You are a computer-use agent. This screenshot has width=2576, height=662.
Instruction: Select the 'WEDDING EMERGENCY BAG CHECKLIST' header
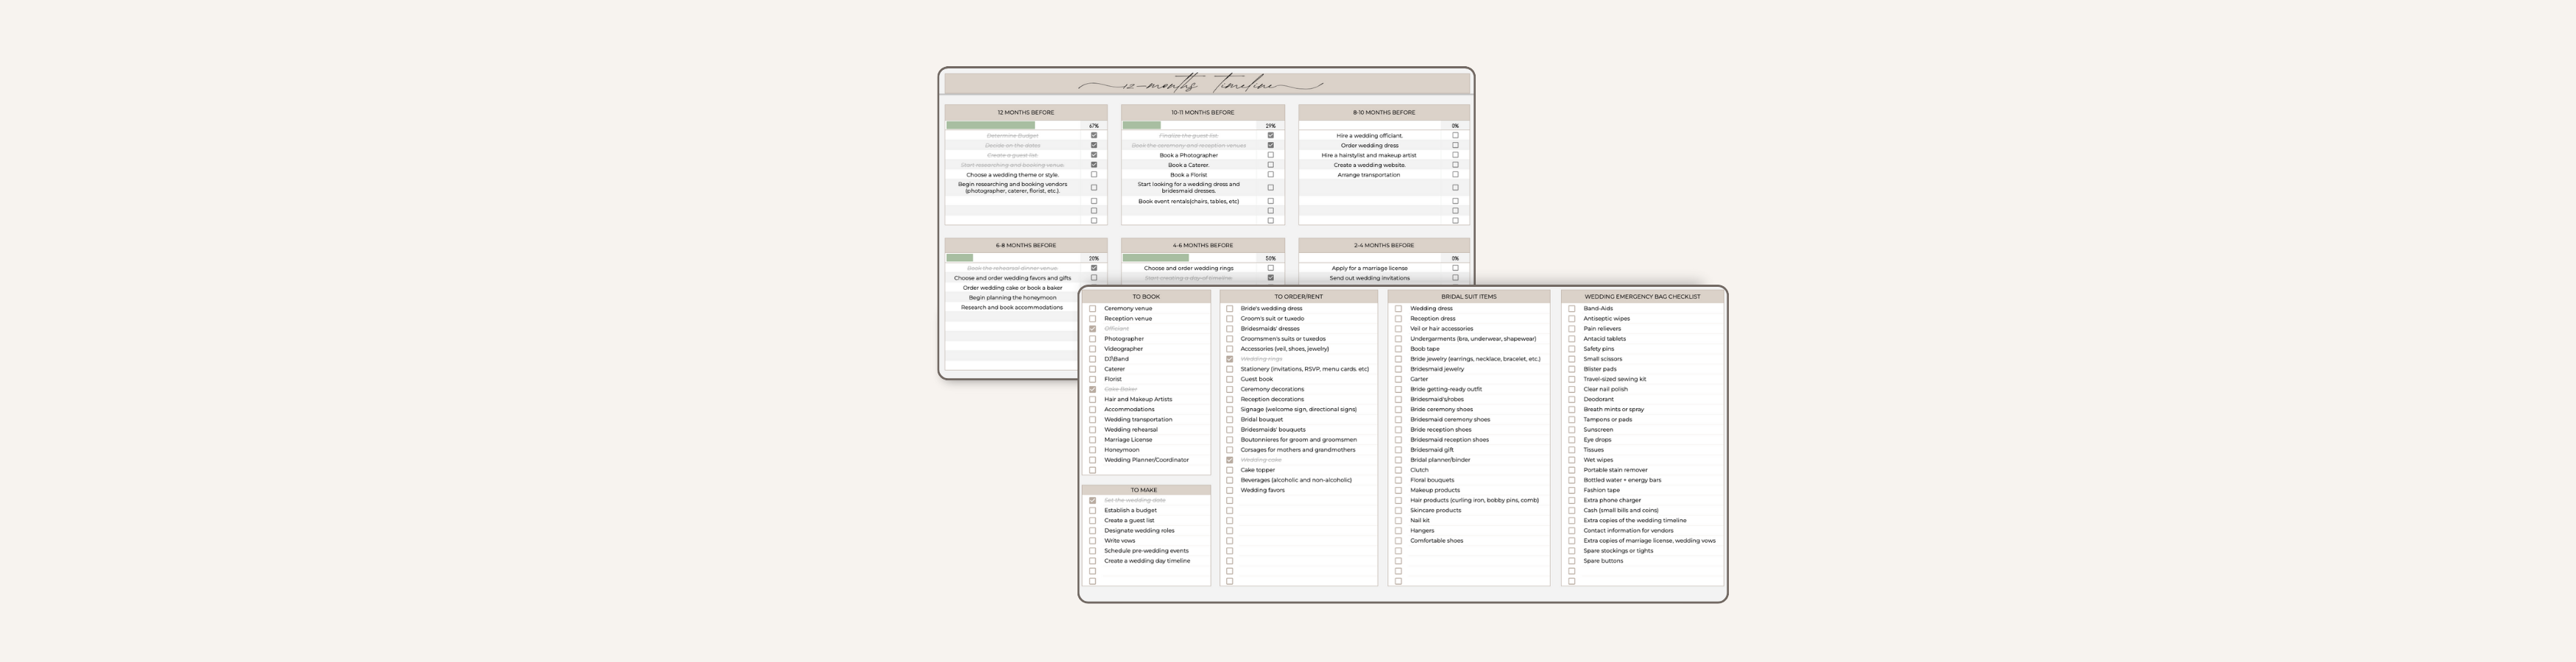pyautogui.click(x=1642, y=296)
